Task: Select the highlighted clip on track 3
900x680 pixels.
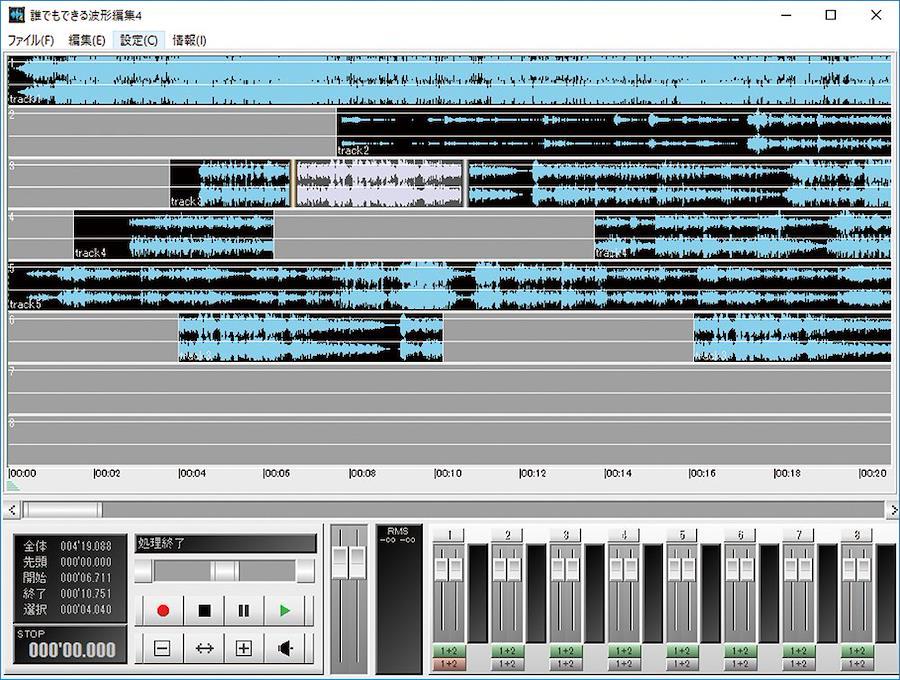Action: pos(380,184)
